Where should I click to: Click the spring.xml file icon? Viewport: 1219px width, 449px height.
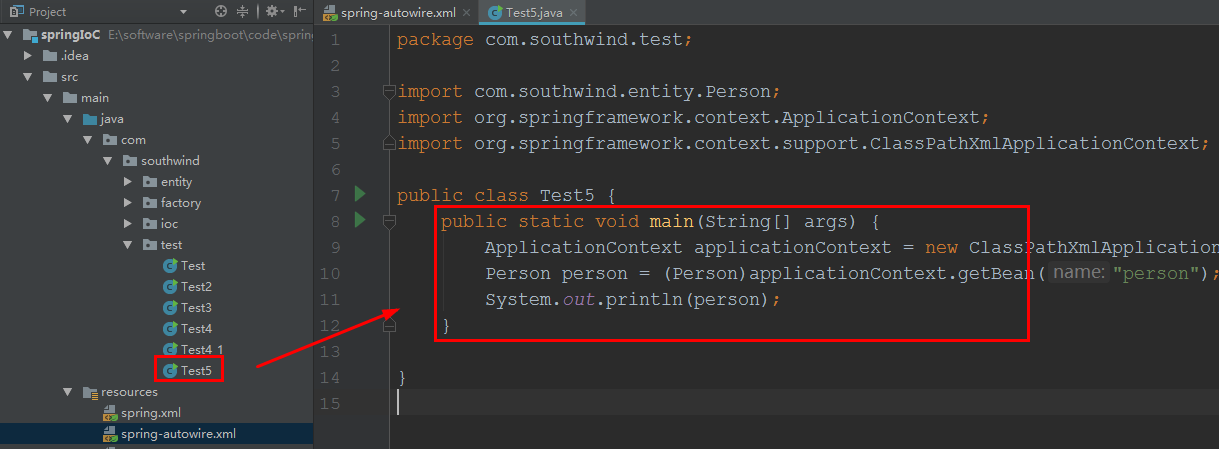click(110, 412)
